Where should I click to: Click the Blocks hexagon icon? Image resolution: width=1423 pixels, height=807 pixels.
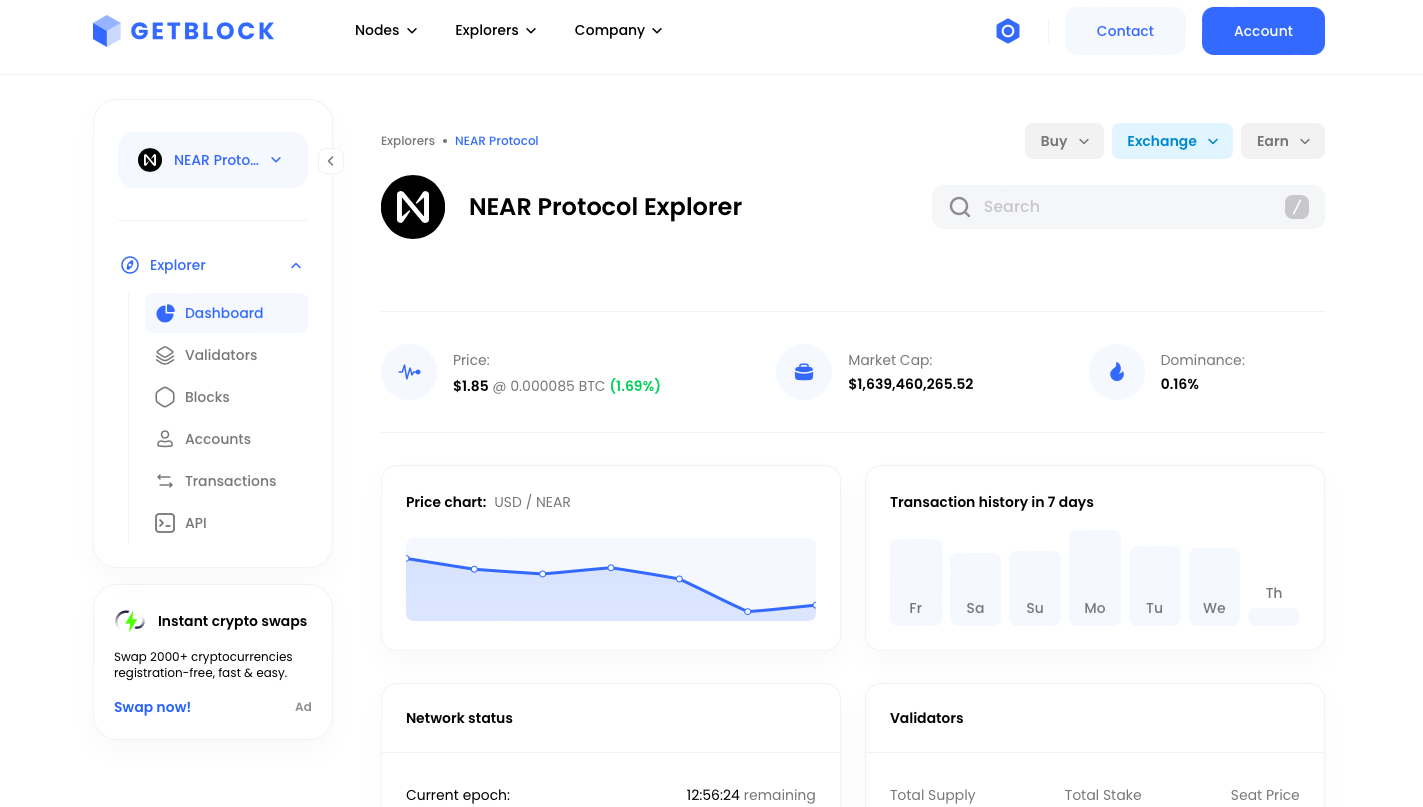[x=165, y=397]
